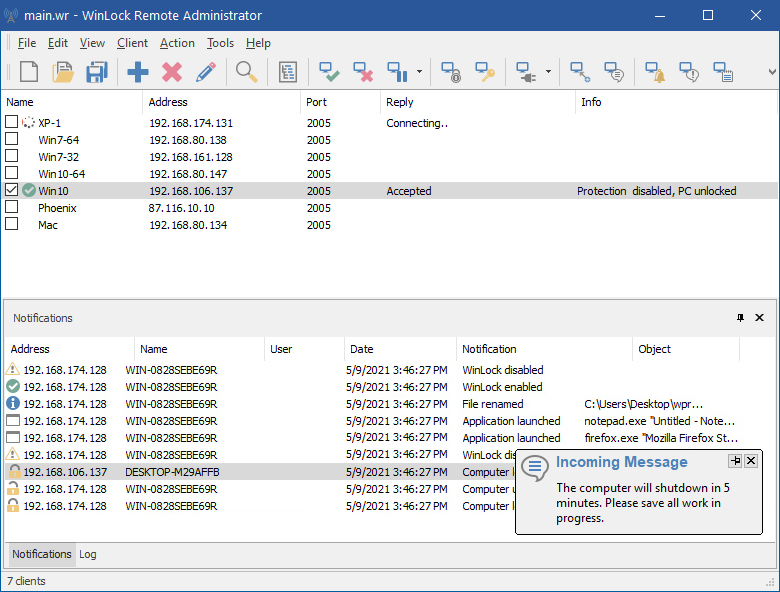
Task: Select the Mac client row
Action: [48, 225]
